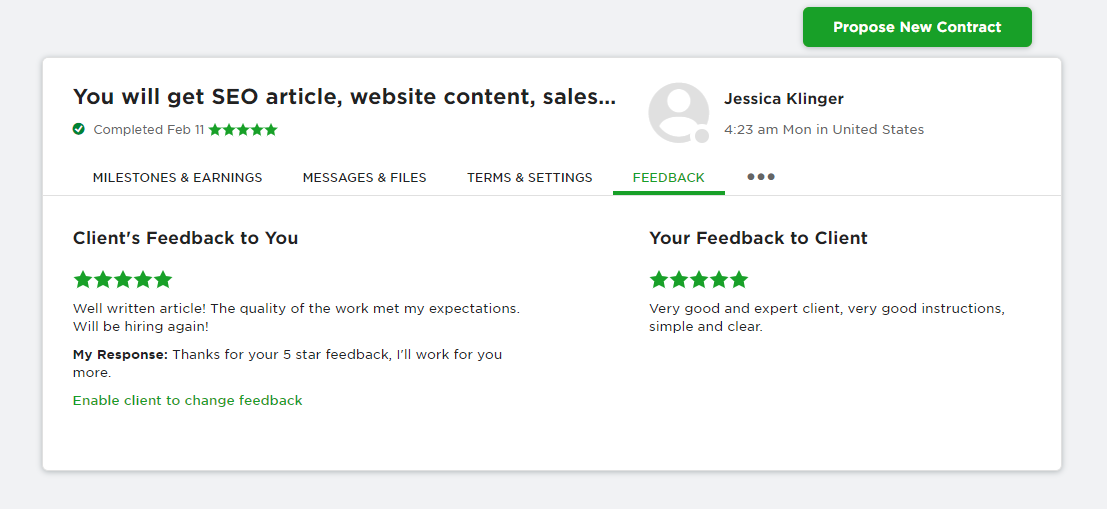
Task: Click the Jessica Klinger client name
Action: click(783, 99)
